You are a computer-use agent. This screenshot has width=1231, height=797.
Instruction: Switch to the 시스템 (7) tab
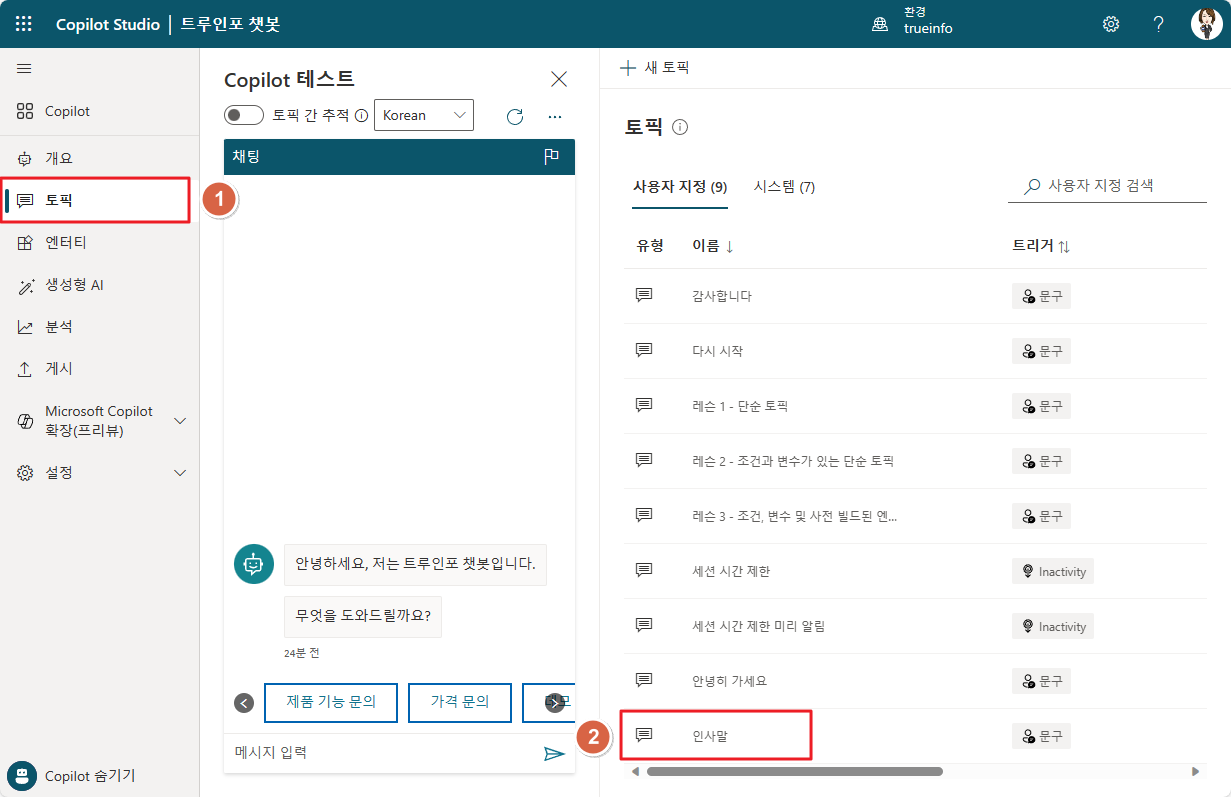coord(784,187)
